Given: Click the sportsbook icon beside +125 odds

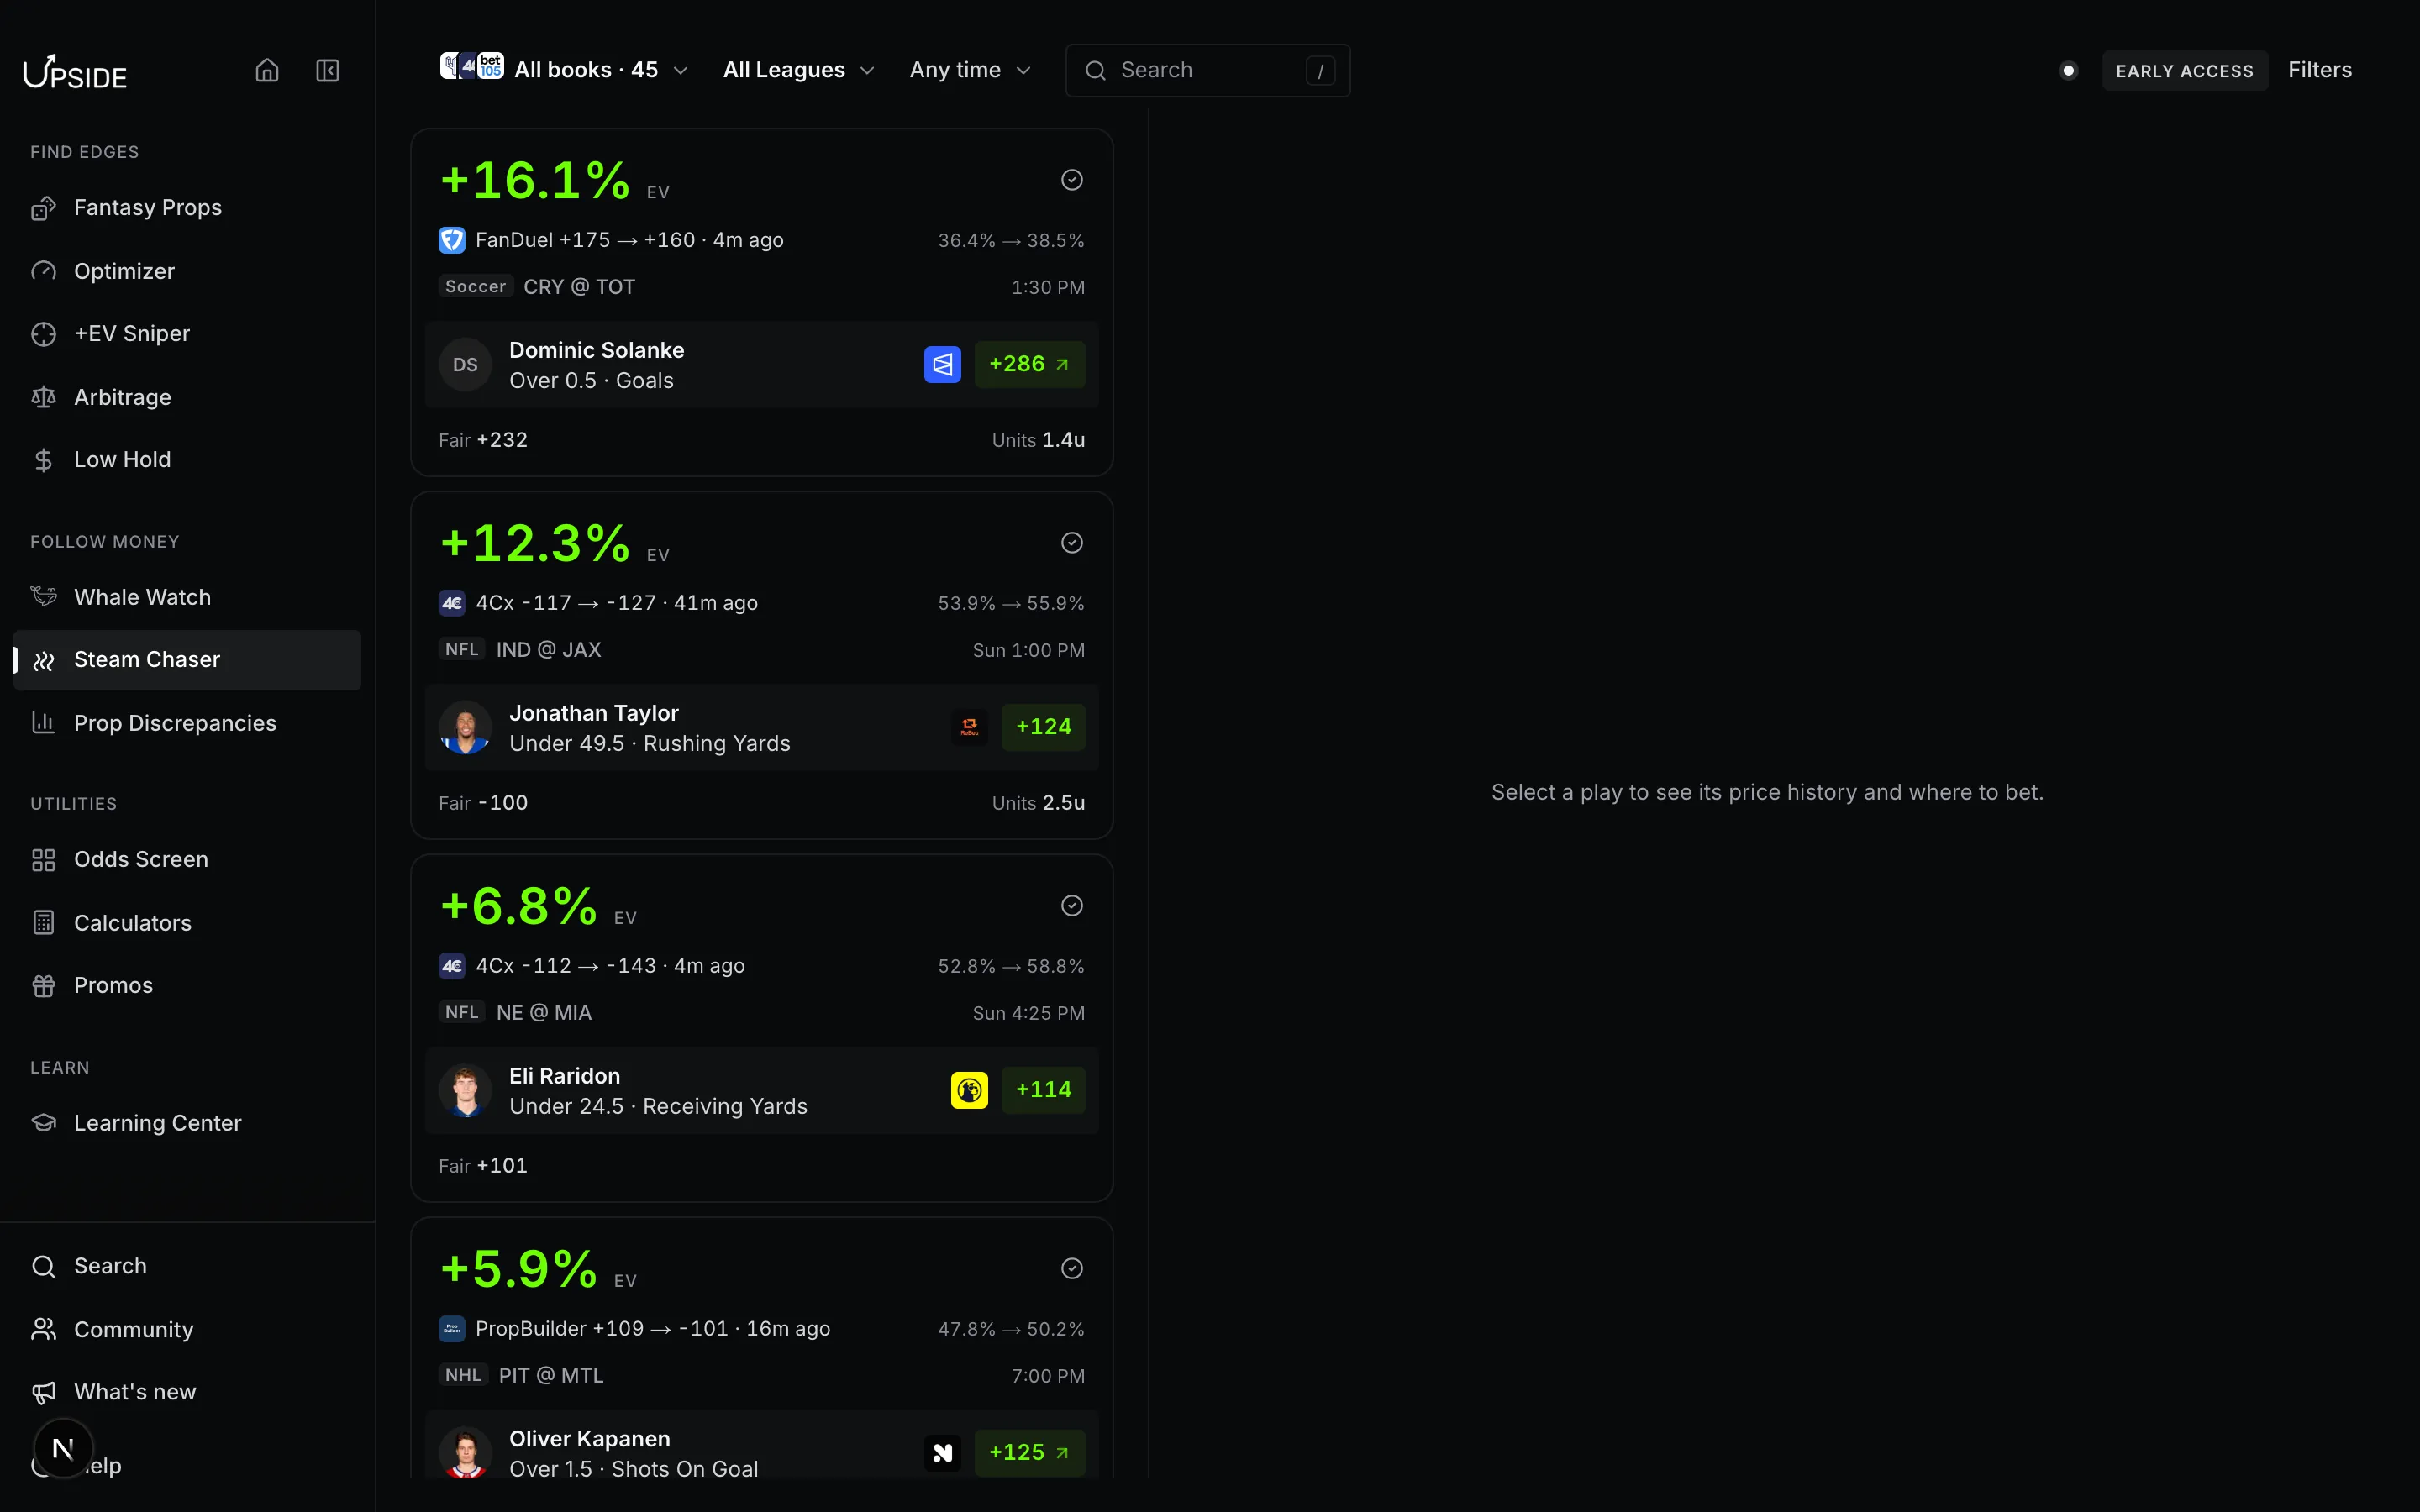Looking at the screenshot, I should [x=942, y=1453].
